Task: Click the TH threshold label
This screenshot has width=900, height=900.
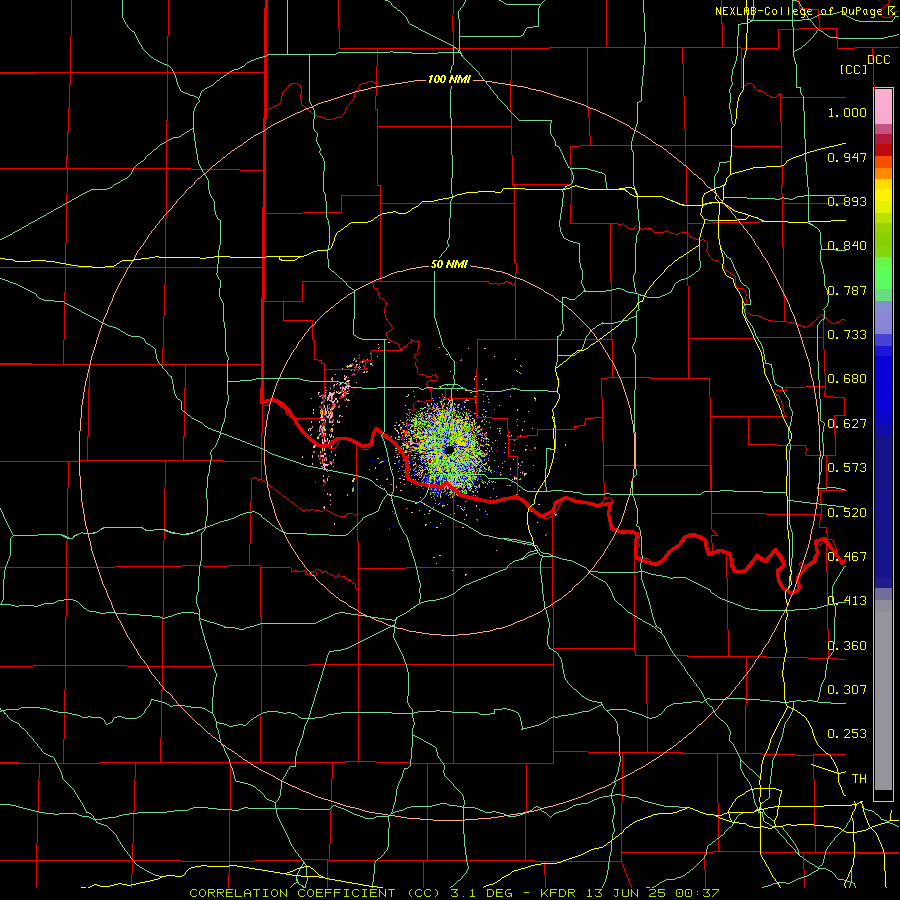Action: pos(859,779)
